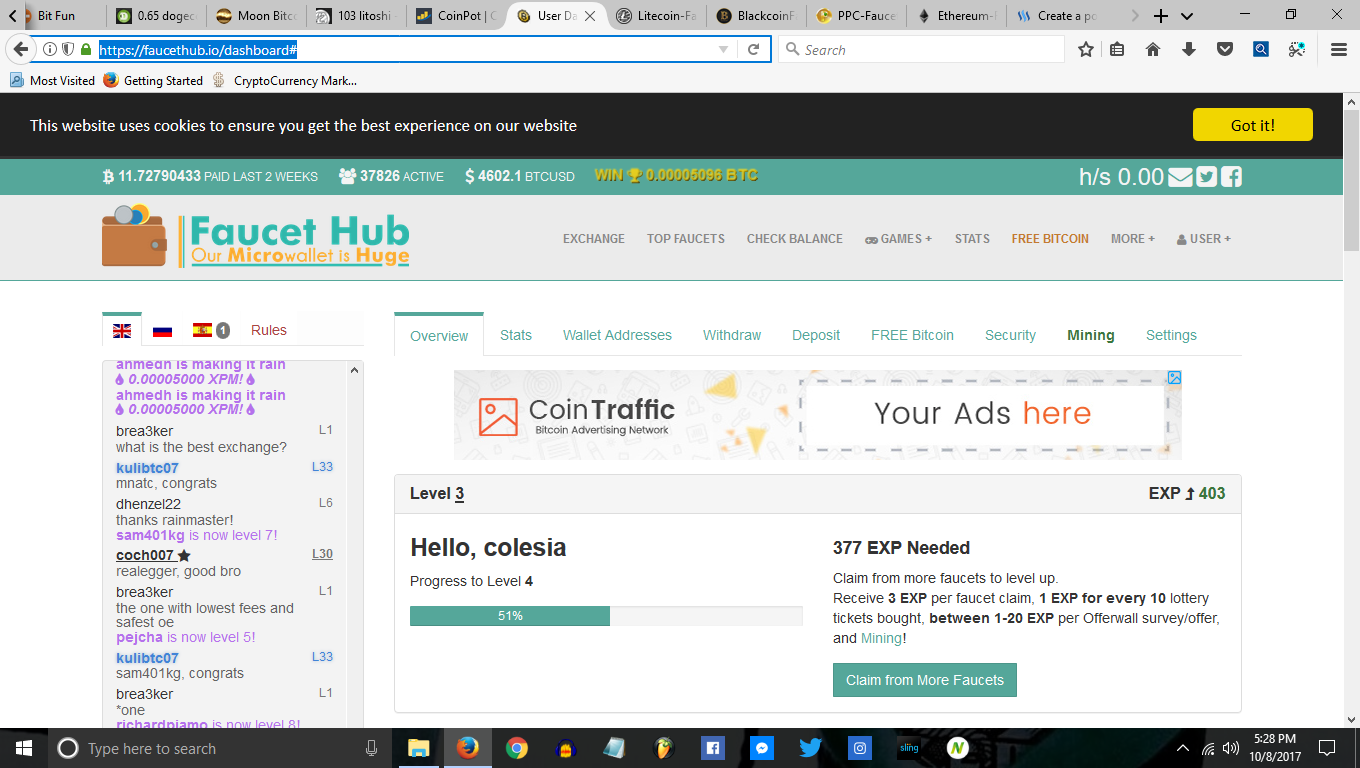The image size is (1360, 768).
Task: Open the dashboard Mining tab
Action: click(x=1091, y=335)
